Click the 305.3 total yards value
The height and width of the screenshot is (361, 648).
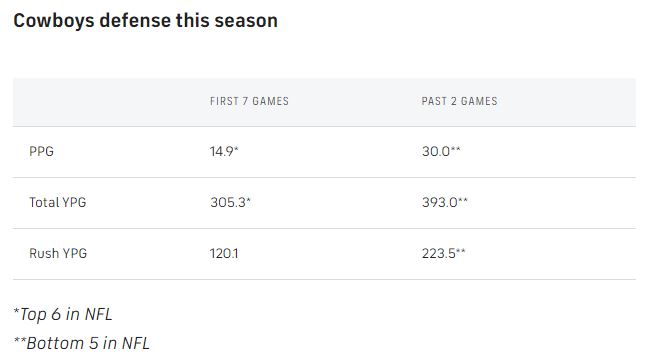[x=230, y=202]
